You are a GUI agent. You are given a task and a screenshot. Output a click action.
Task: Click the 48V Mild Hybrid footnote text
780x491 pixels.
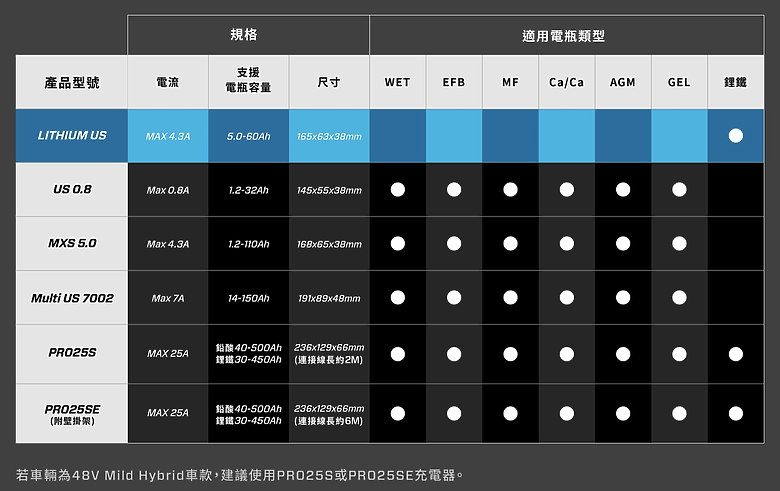pos(240,475)
